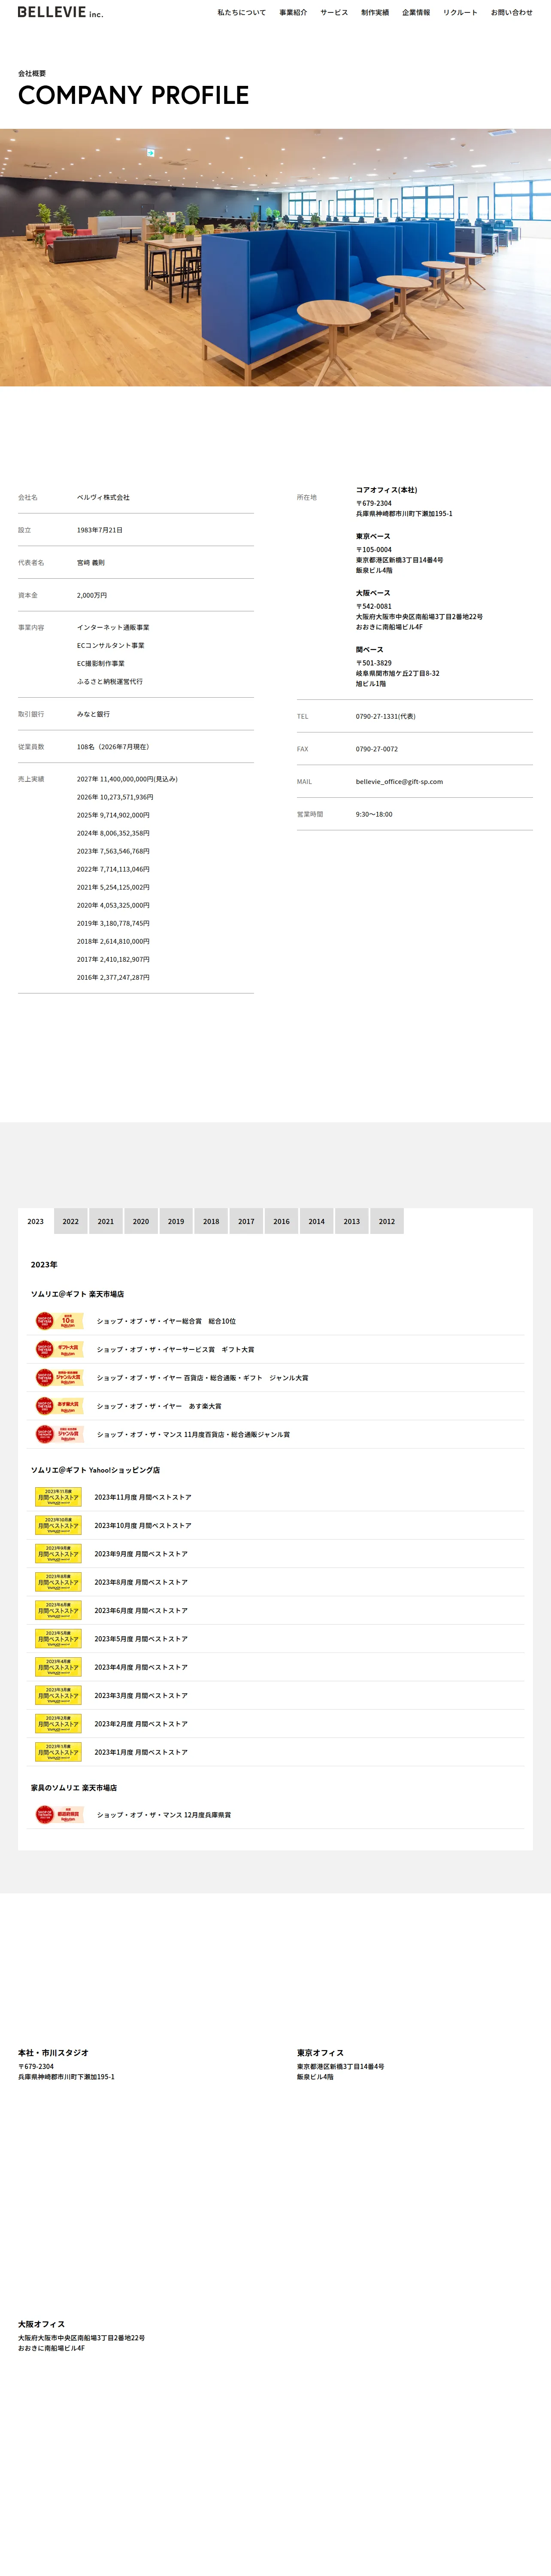Viewport: 551px width, 2576px height.
Task: Show the 2017 awards tab
Action: click(x=246, y=1221)
